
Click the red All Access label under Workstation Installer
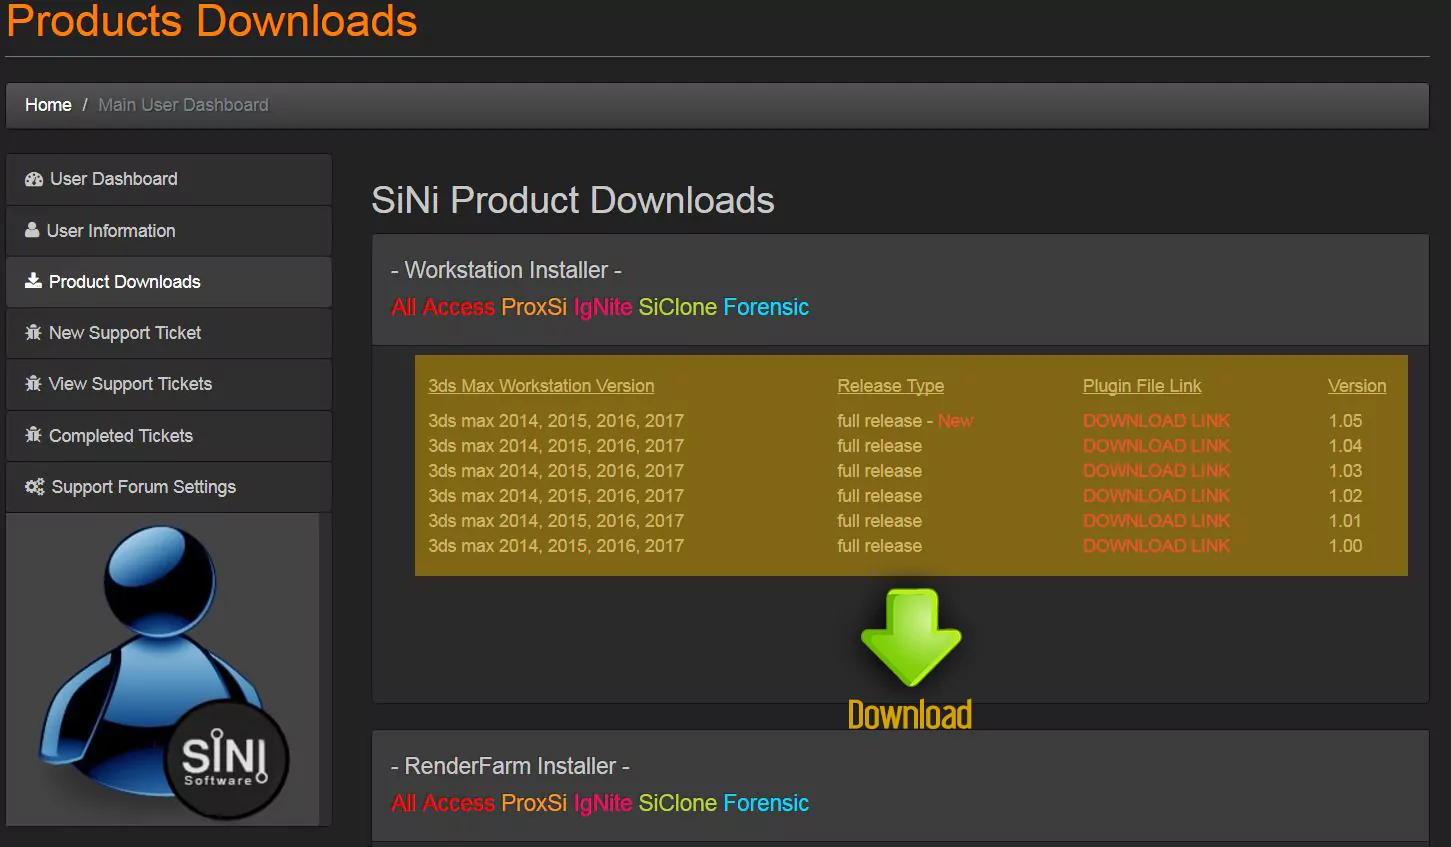tap(442, 307)
